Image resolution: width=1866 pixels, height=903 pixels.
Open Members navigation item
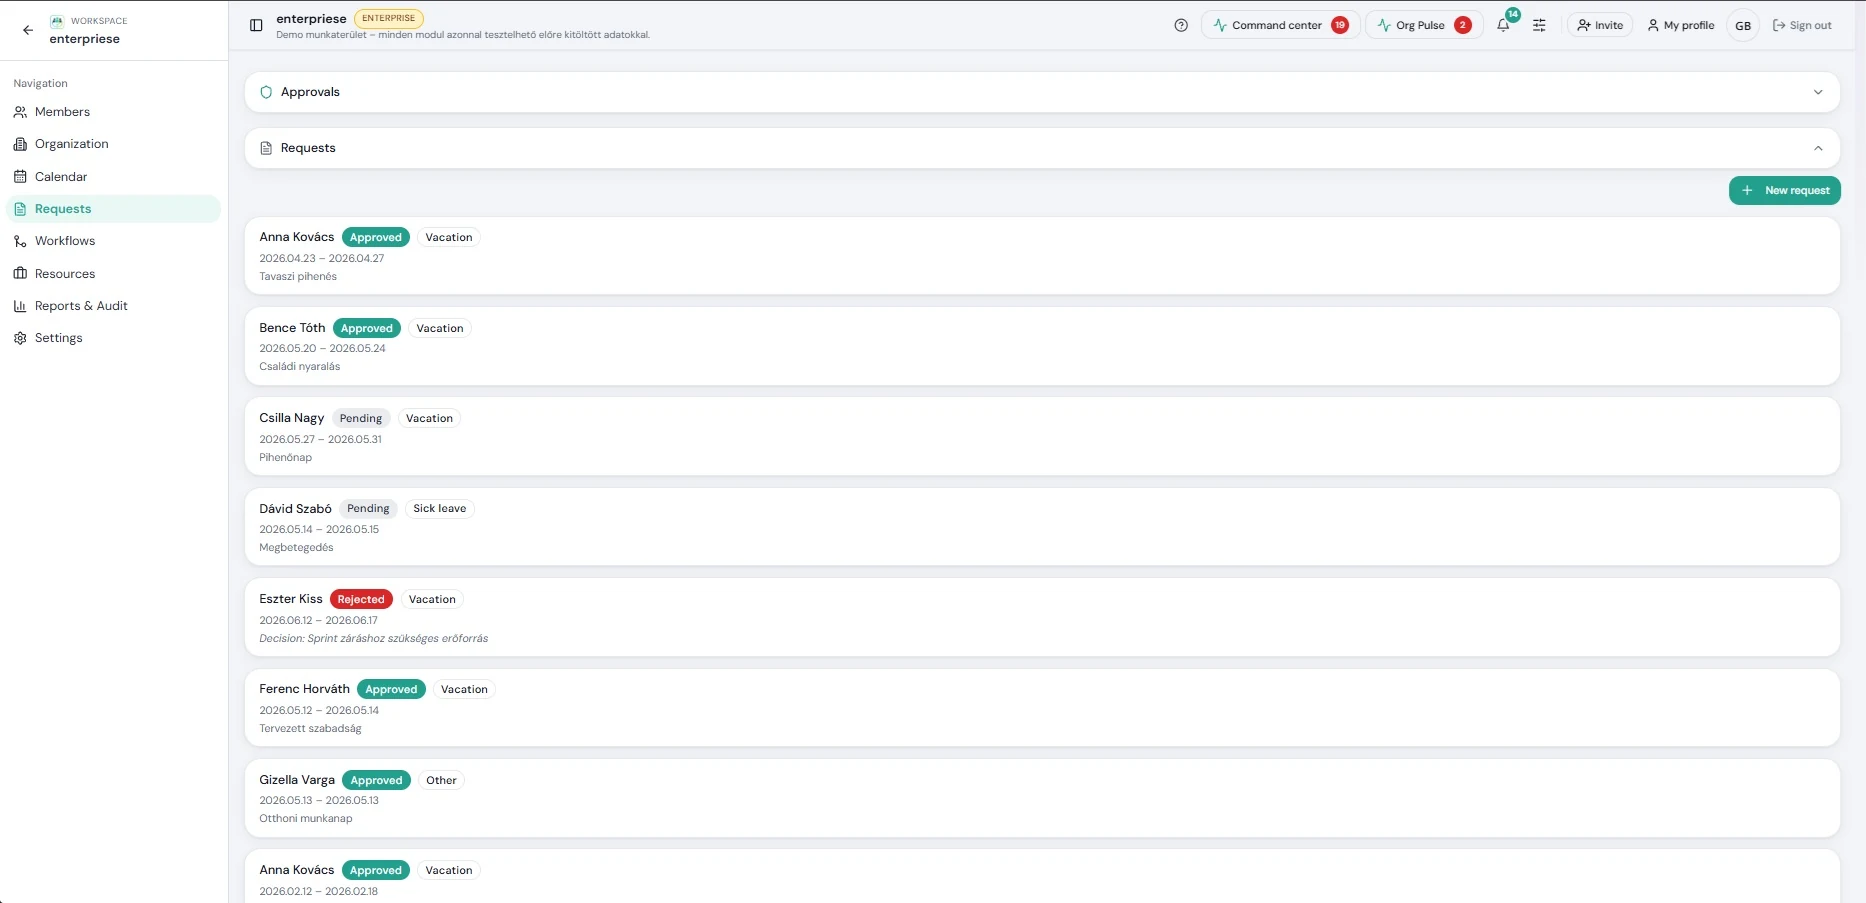[113, 112]
